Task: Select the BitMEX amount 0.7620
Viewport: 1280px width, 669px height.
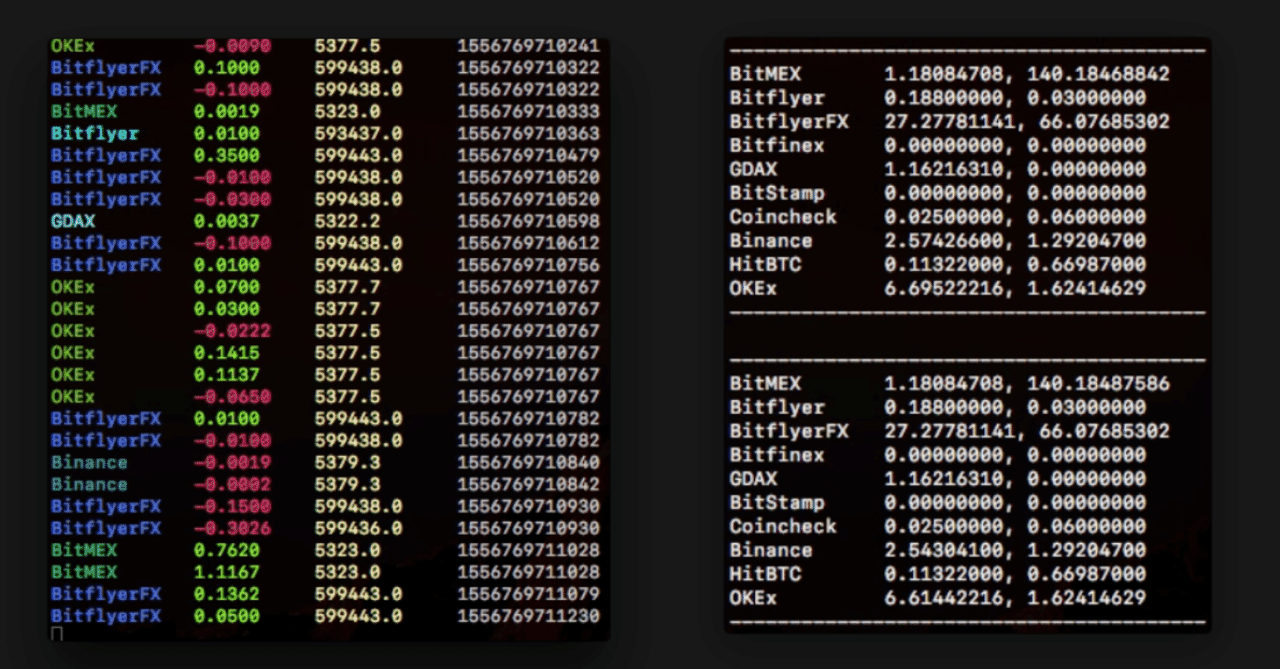Action: tap(227, 551)
